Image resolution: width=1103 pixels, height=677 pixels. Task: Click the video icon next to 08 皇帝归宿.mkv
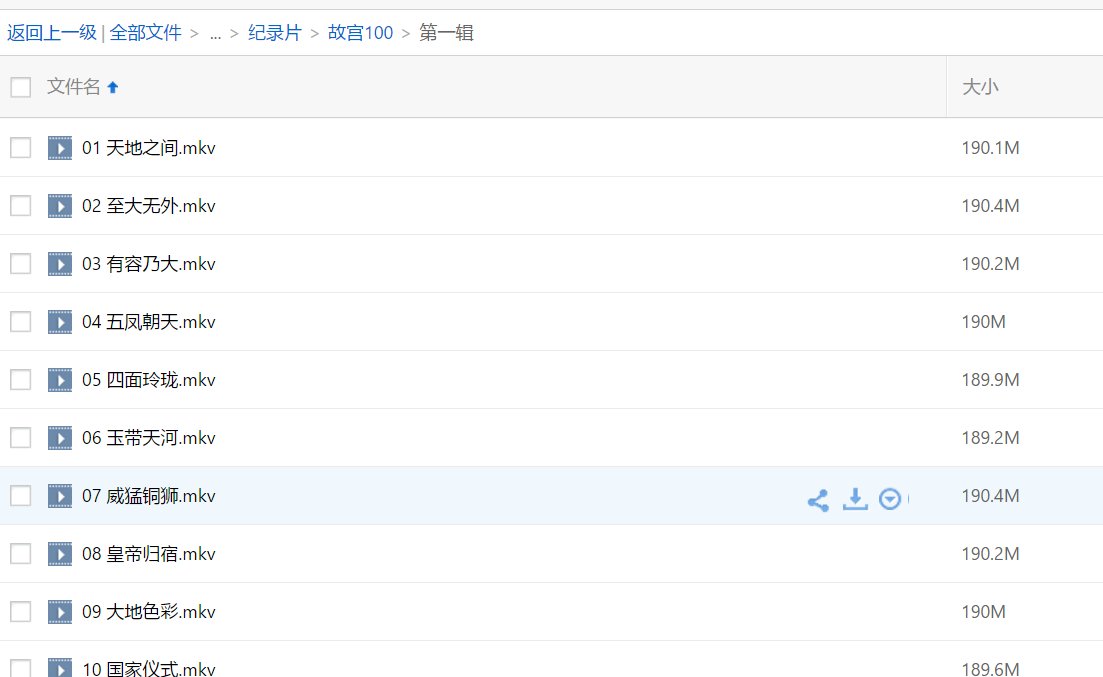(59, 553)
